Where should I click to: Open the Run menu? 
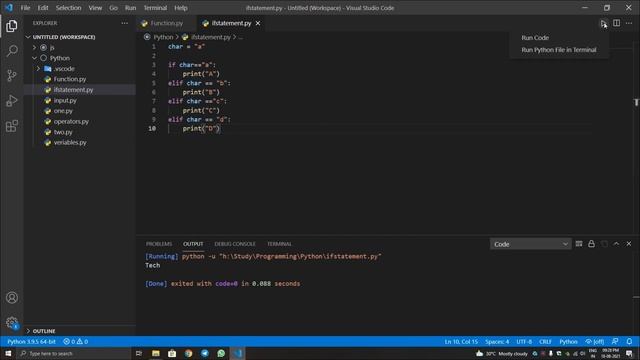(130, 8)
